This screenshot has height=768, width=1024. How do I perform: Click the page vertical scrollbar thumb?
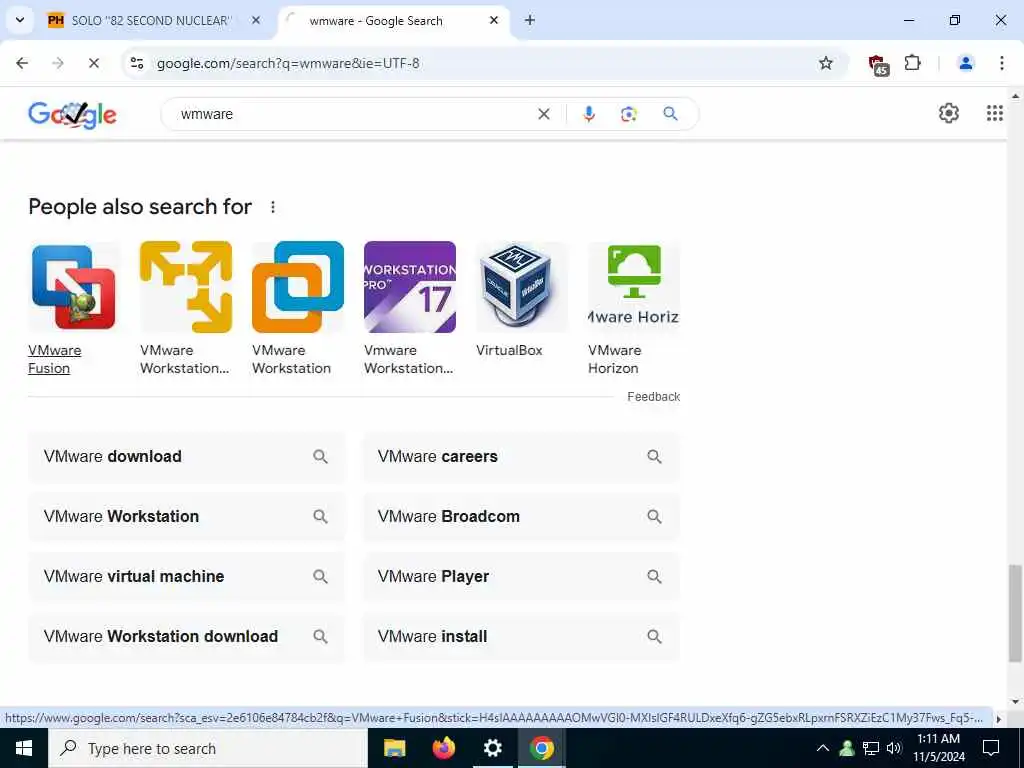click(x=1015, y=613)
